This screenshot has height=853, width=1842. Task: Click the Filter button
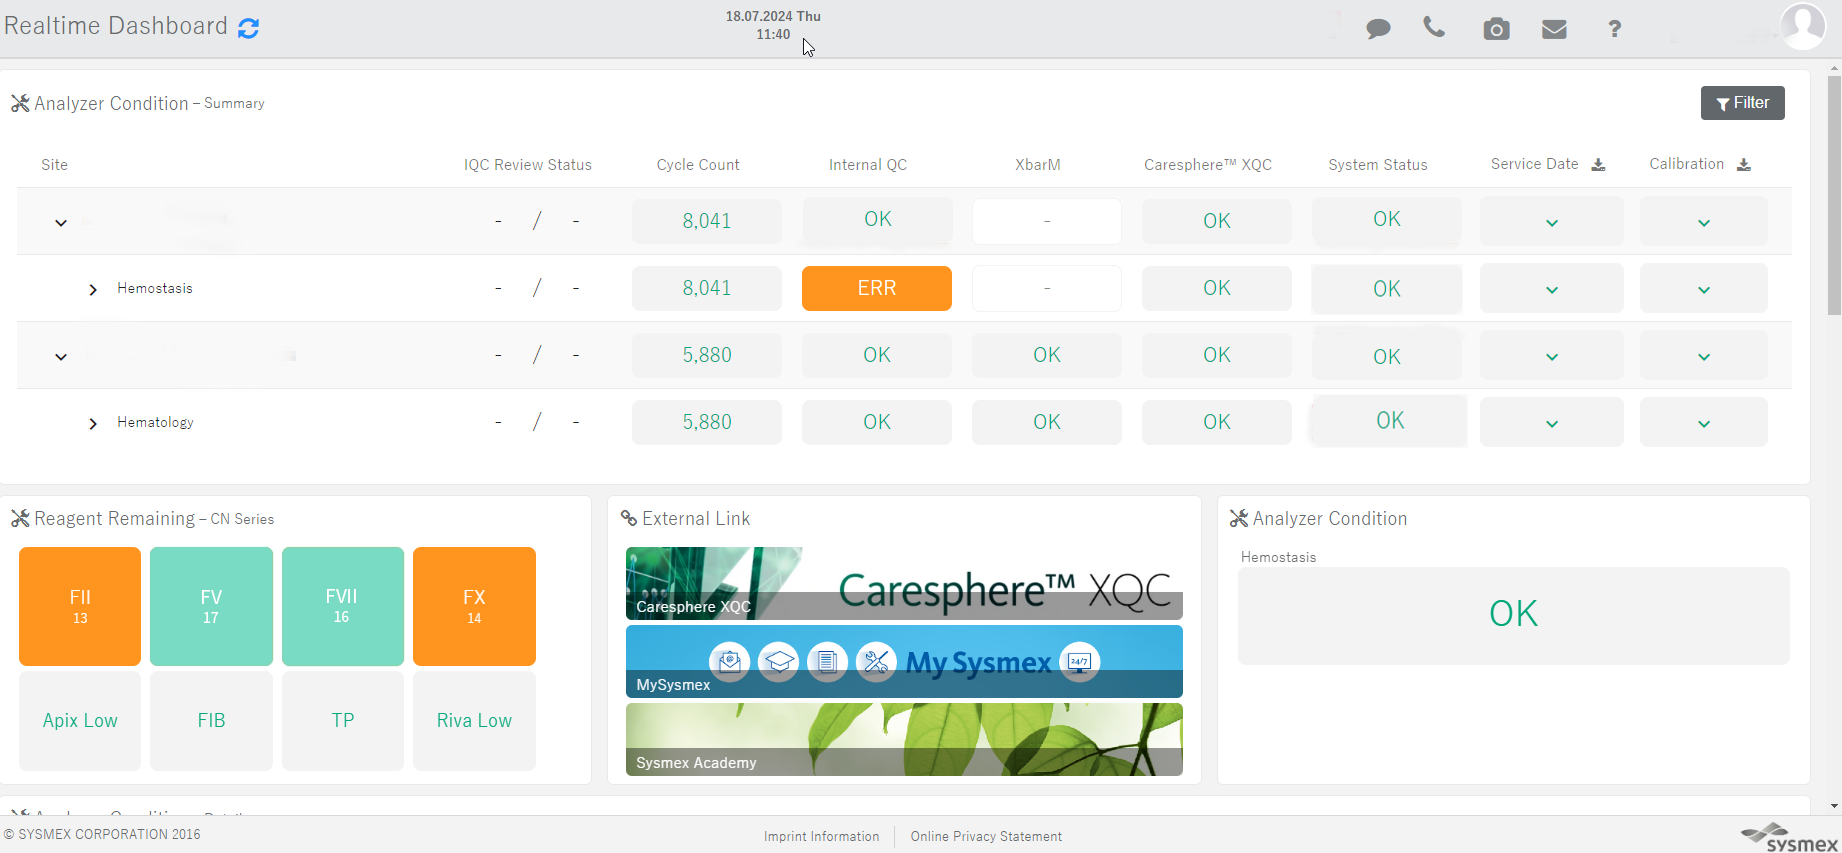(x=1742, y=103)
